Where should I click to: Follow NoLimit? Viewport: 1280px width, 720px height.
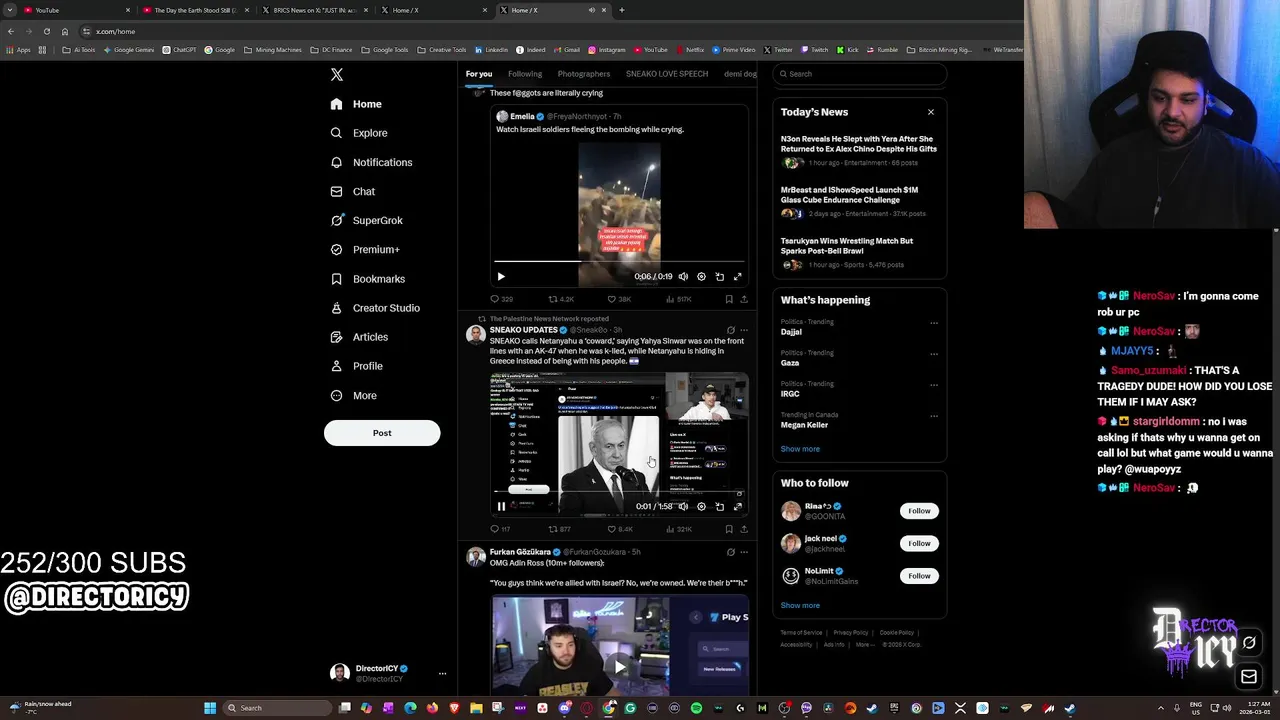[x=919, y=576]
